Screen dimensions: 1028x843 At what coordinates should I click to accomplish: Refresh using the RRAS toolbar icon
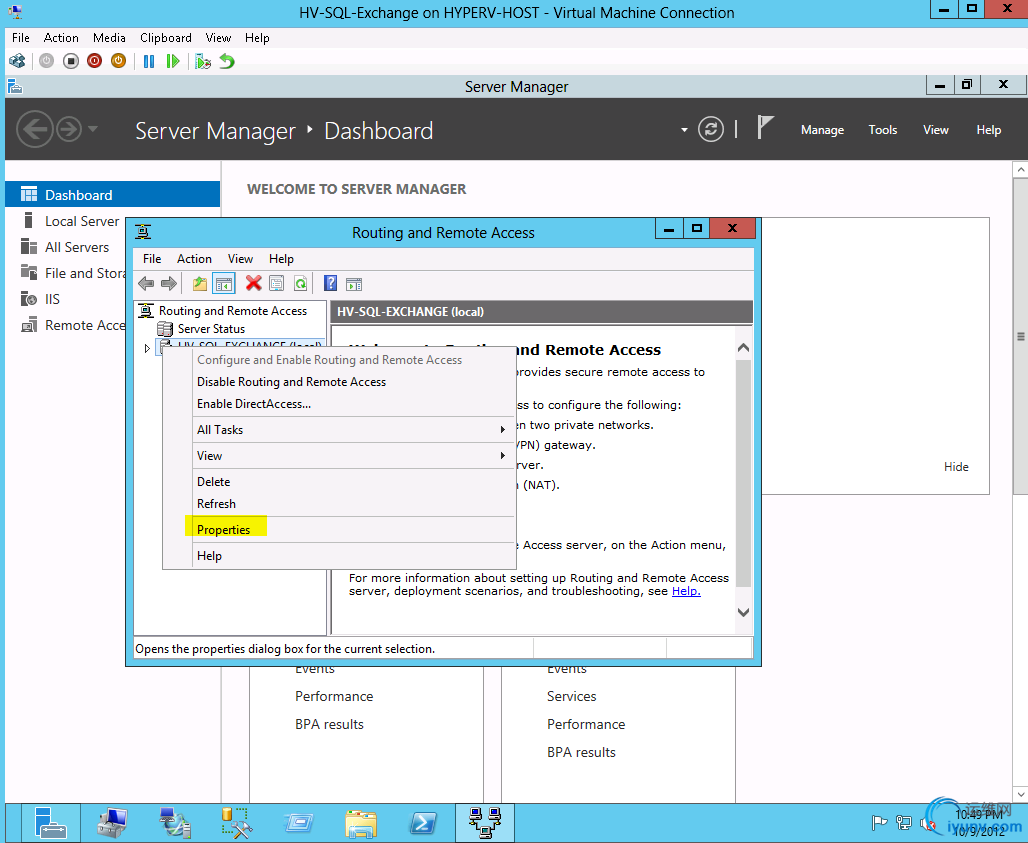coord(300,284)
